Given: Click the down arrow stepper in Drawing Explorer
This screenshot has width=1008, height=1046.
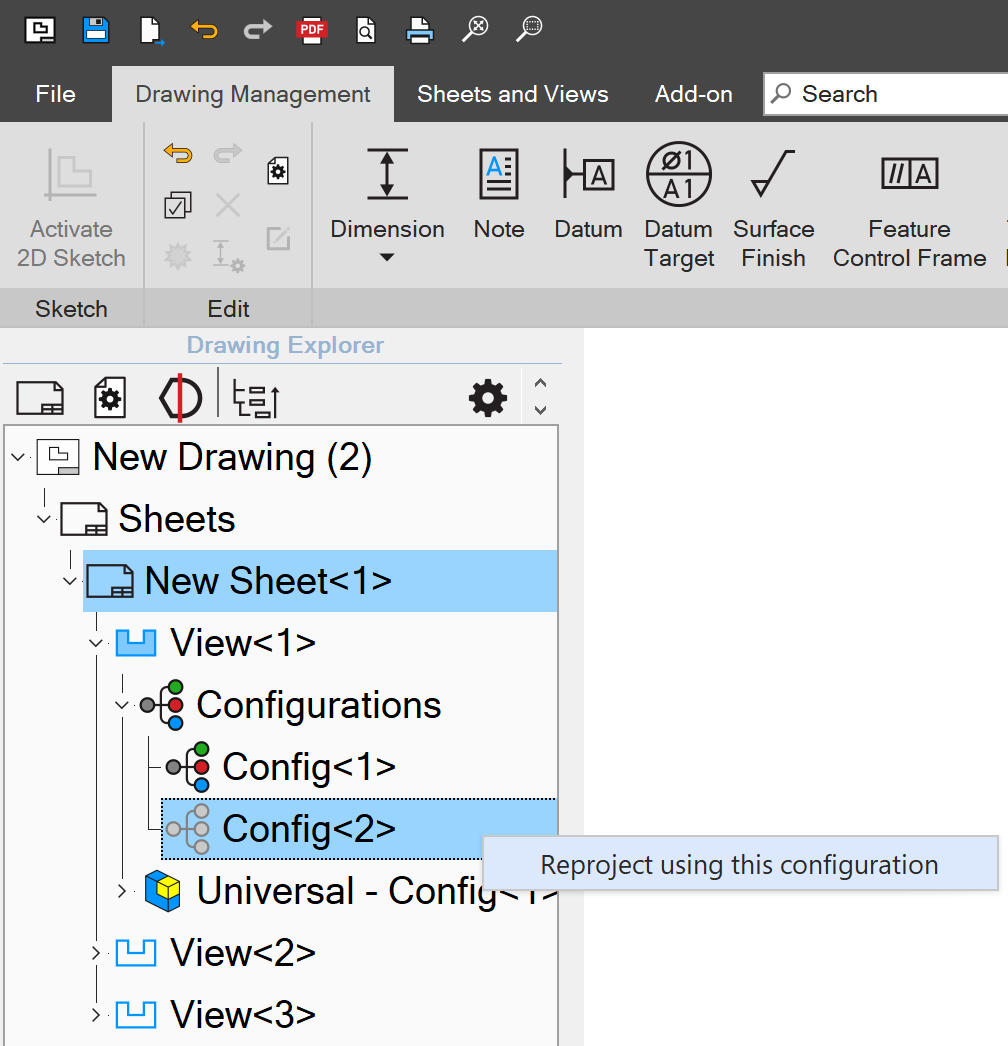Looking at the screenshot, I should (x=540, y=410).
